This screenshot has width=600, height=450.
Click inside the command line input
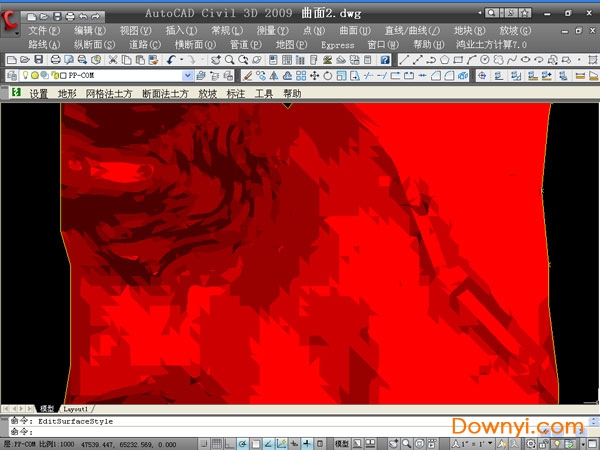200,431
